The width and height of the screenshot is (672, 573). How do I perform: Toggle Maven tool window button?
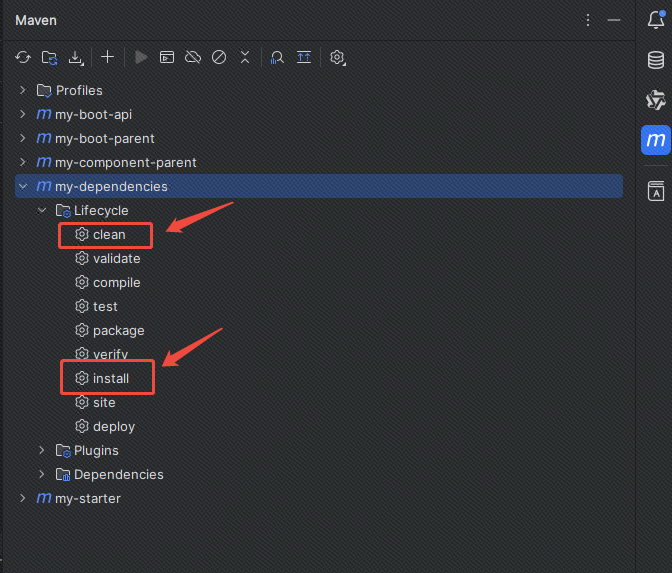coord(656,140)
